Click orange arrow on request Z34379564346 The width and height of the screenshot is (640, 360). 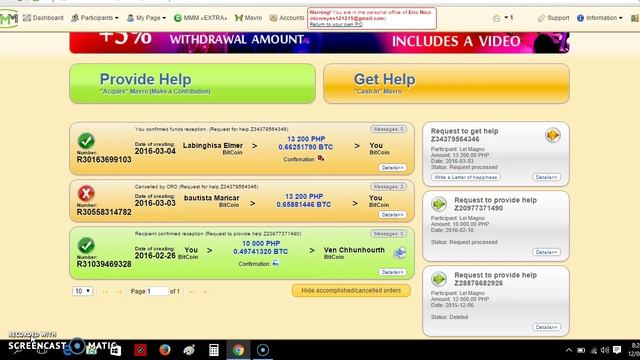[x=553, y=135]
